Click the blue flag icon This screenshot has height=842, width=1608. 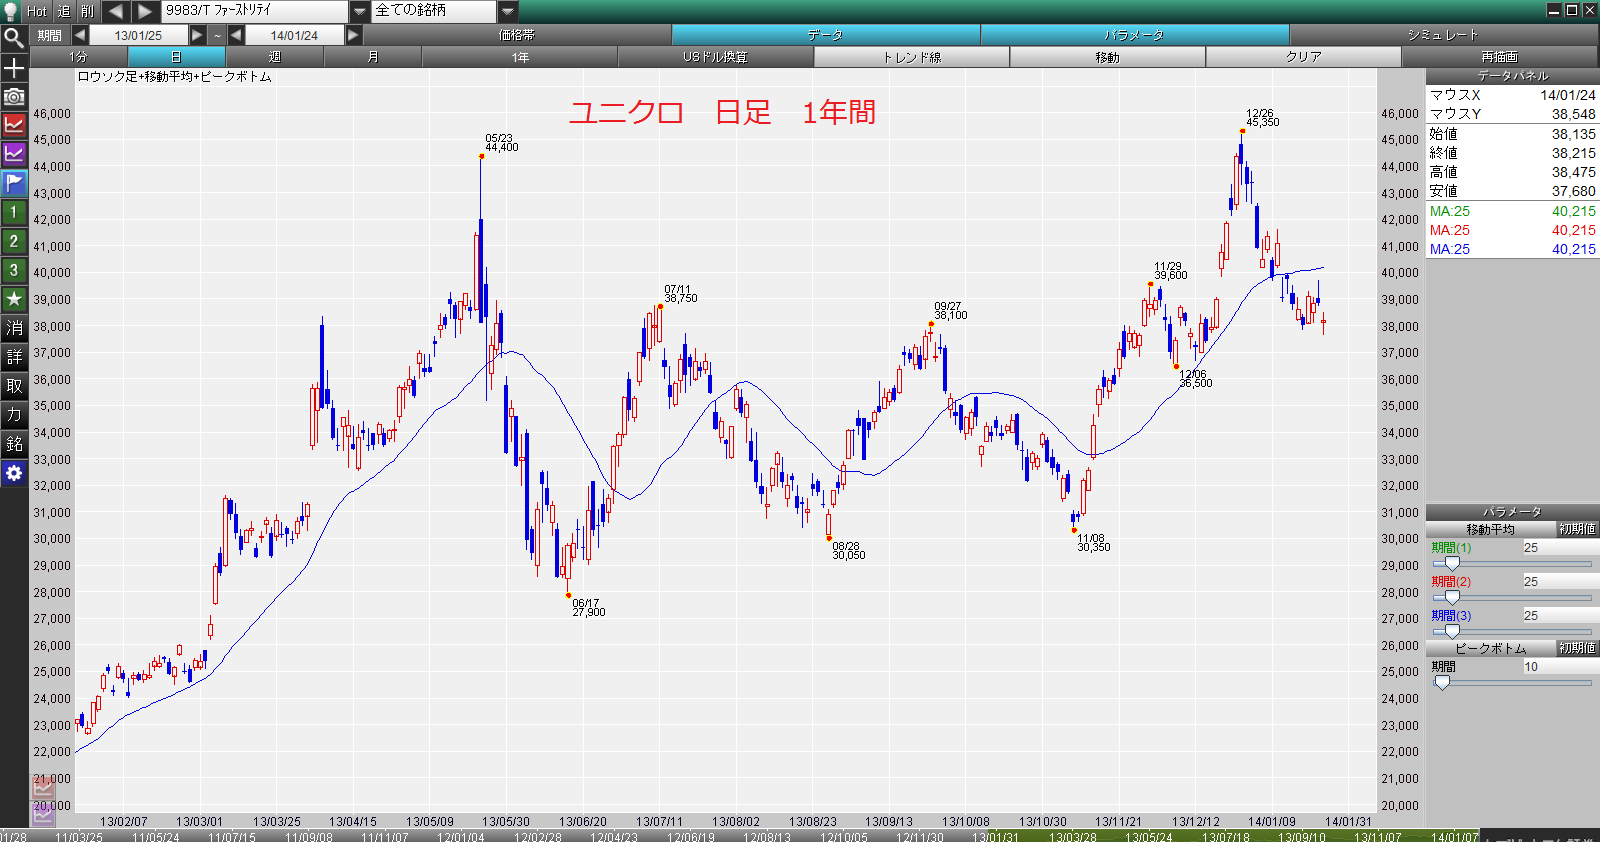14,183
